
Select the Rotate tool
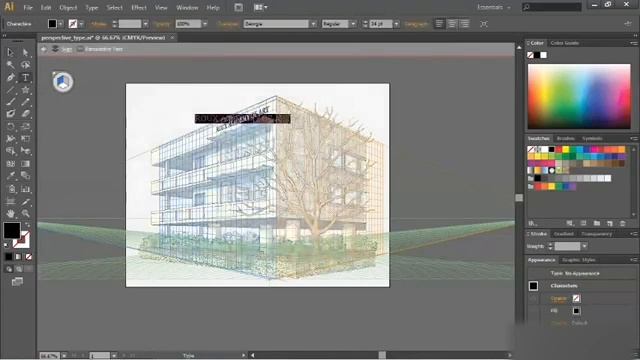click(10, 126)
